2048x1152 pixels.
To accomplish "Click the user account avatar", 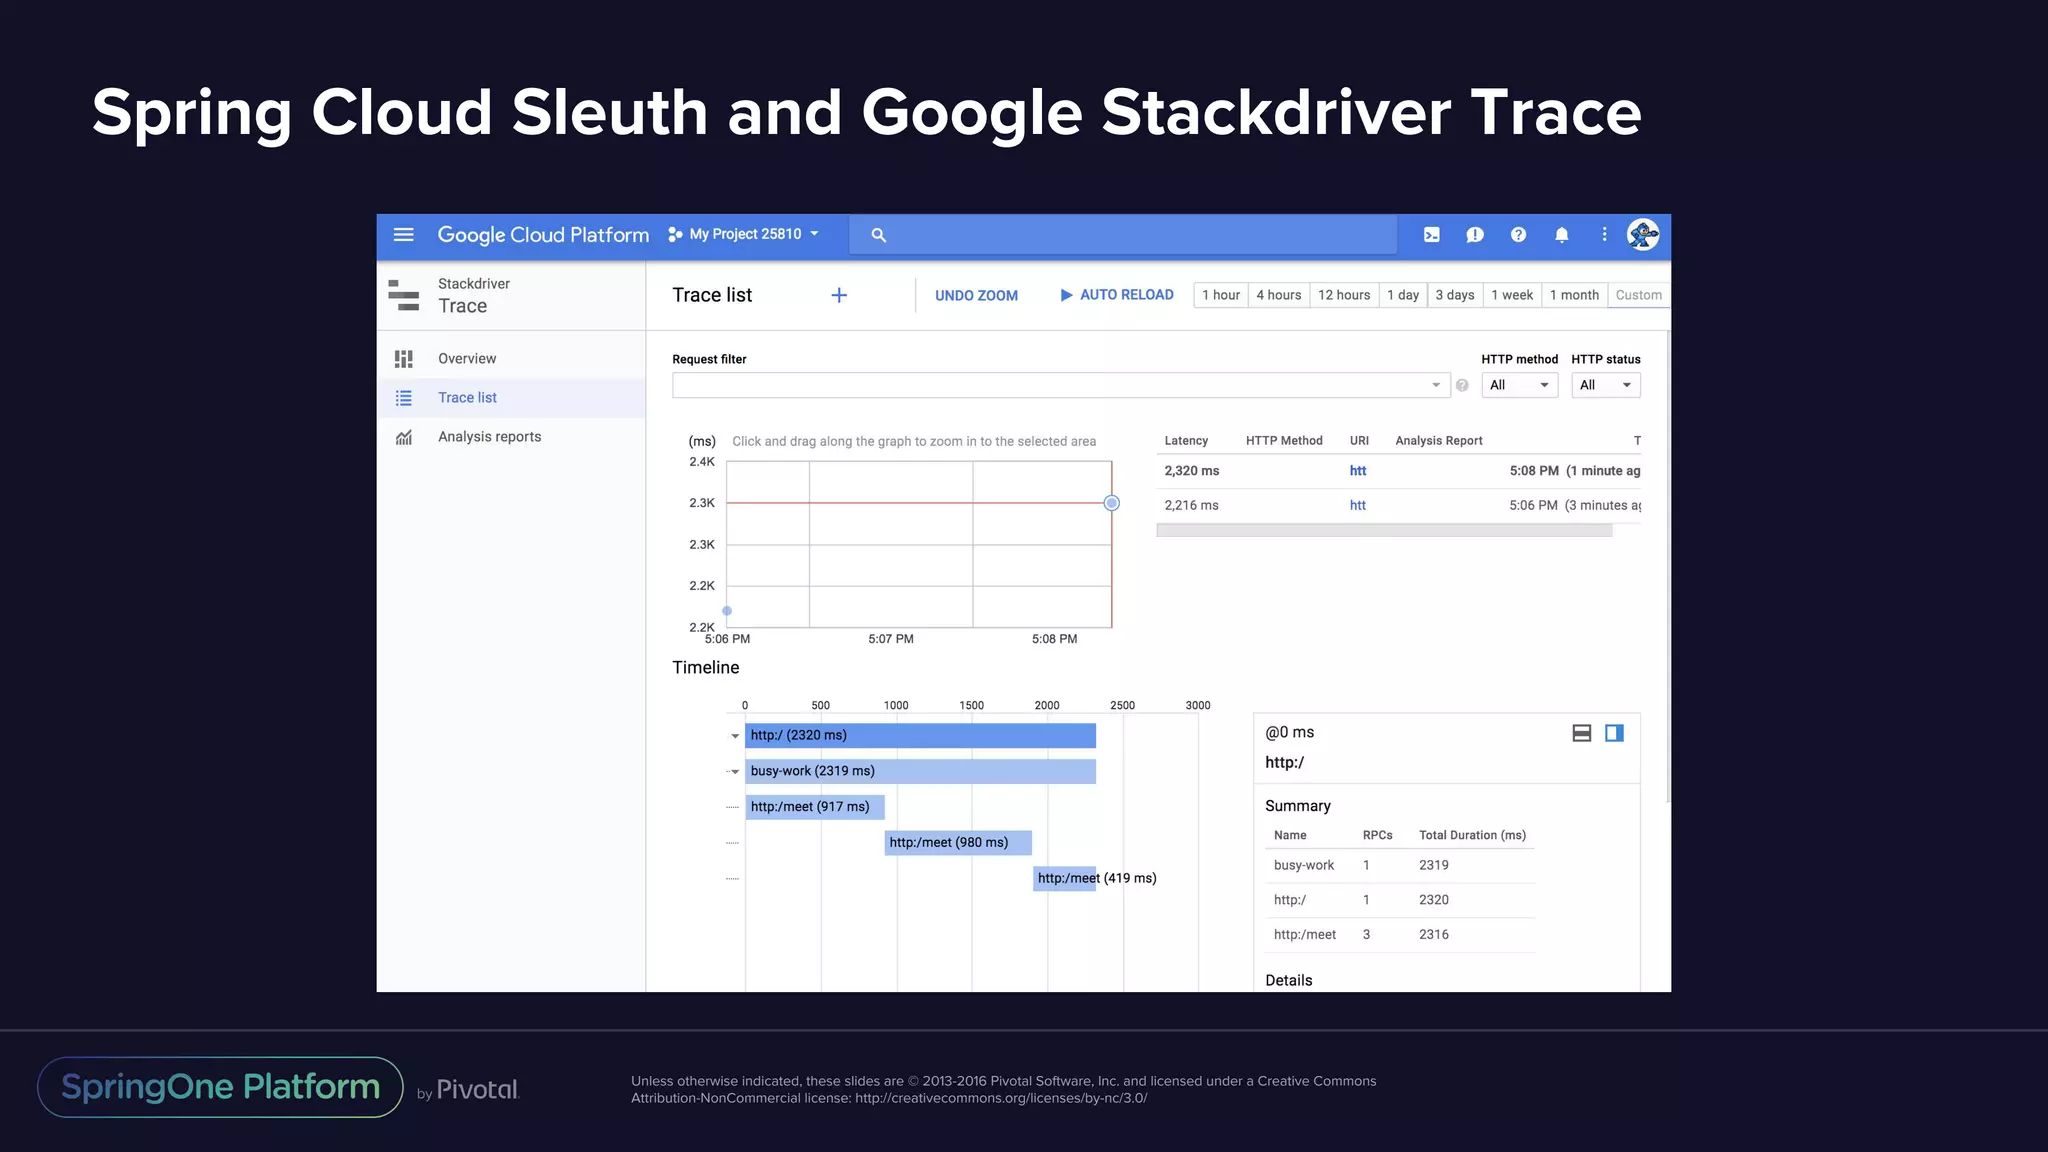I will click(1642, 234).
